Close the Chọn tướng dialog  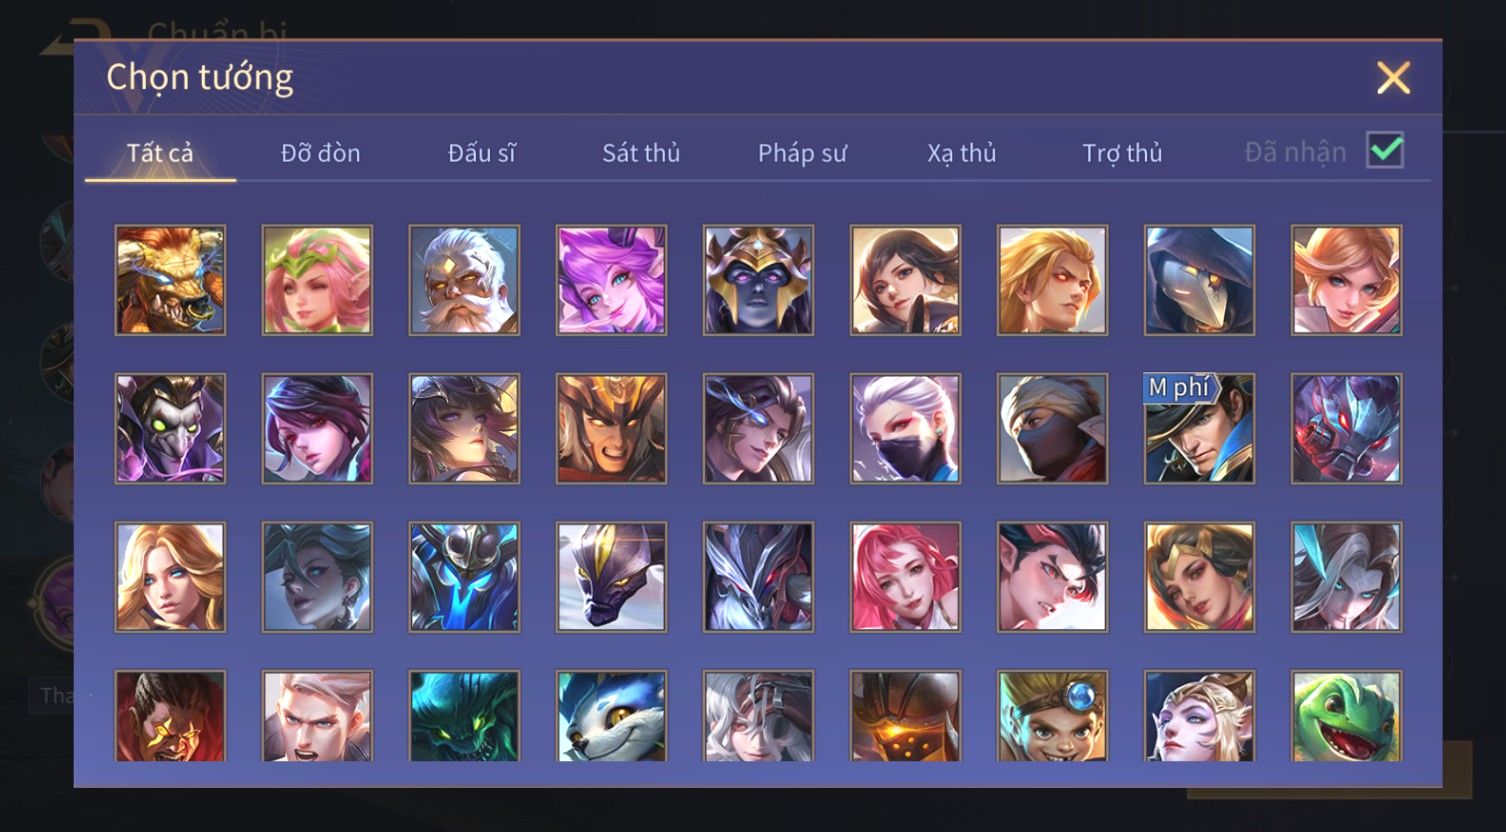[x=1393, y=78]
